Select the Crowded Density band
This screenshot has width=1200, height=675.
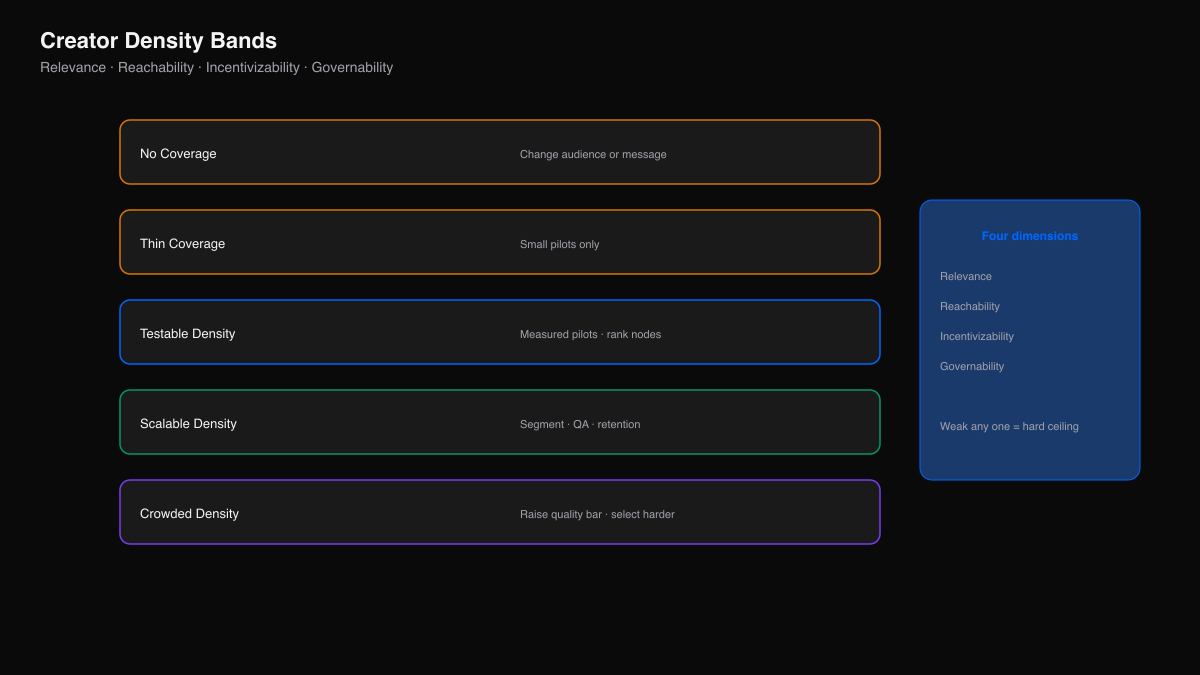point(500,512)
